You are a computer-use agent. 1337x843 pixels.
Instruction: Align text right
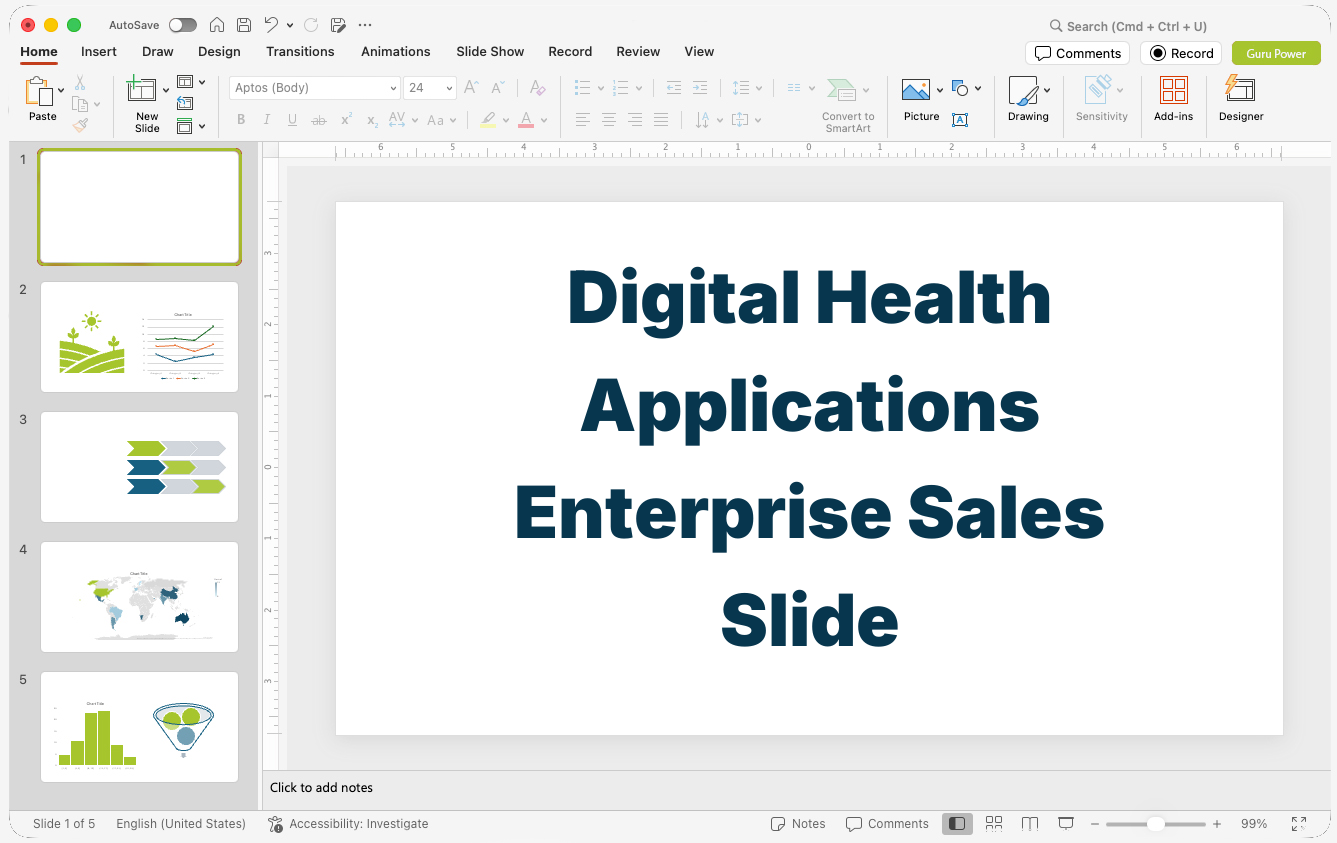pos(635,120)
